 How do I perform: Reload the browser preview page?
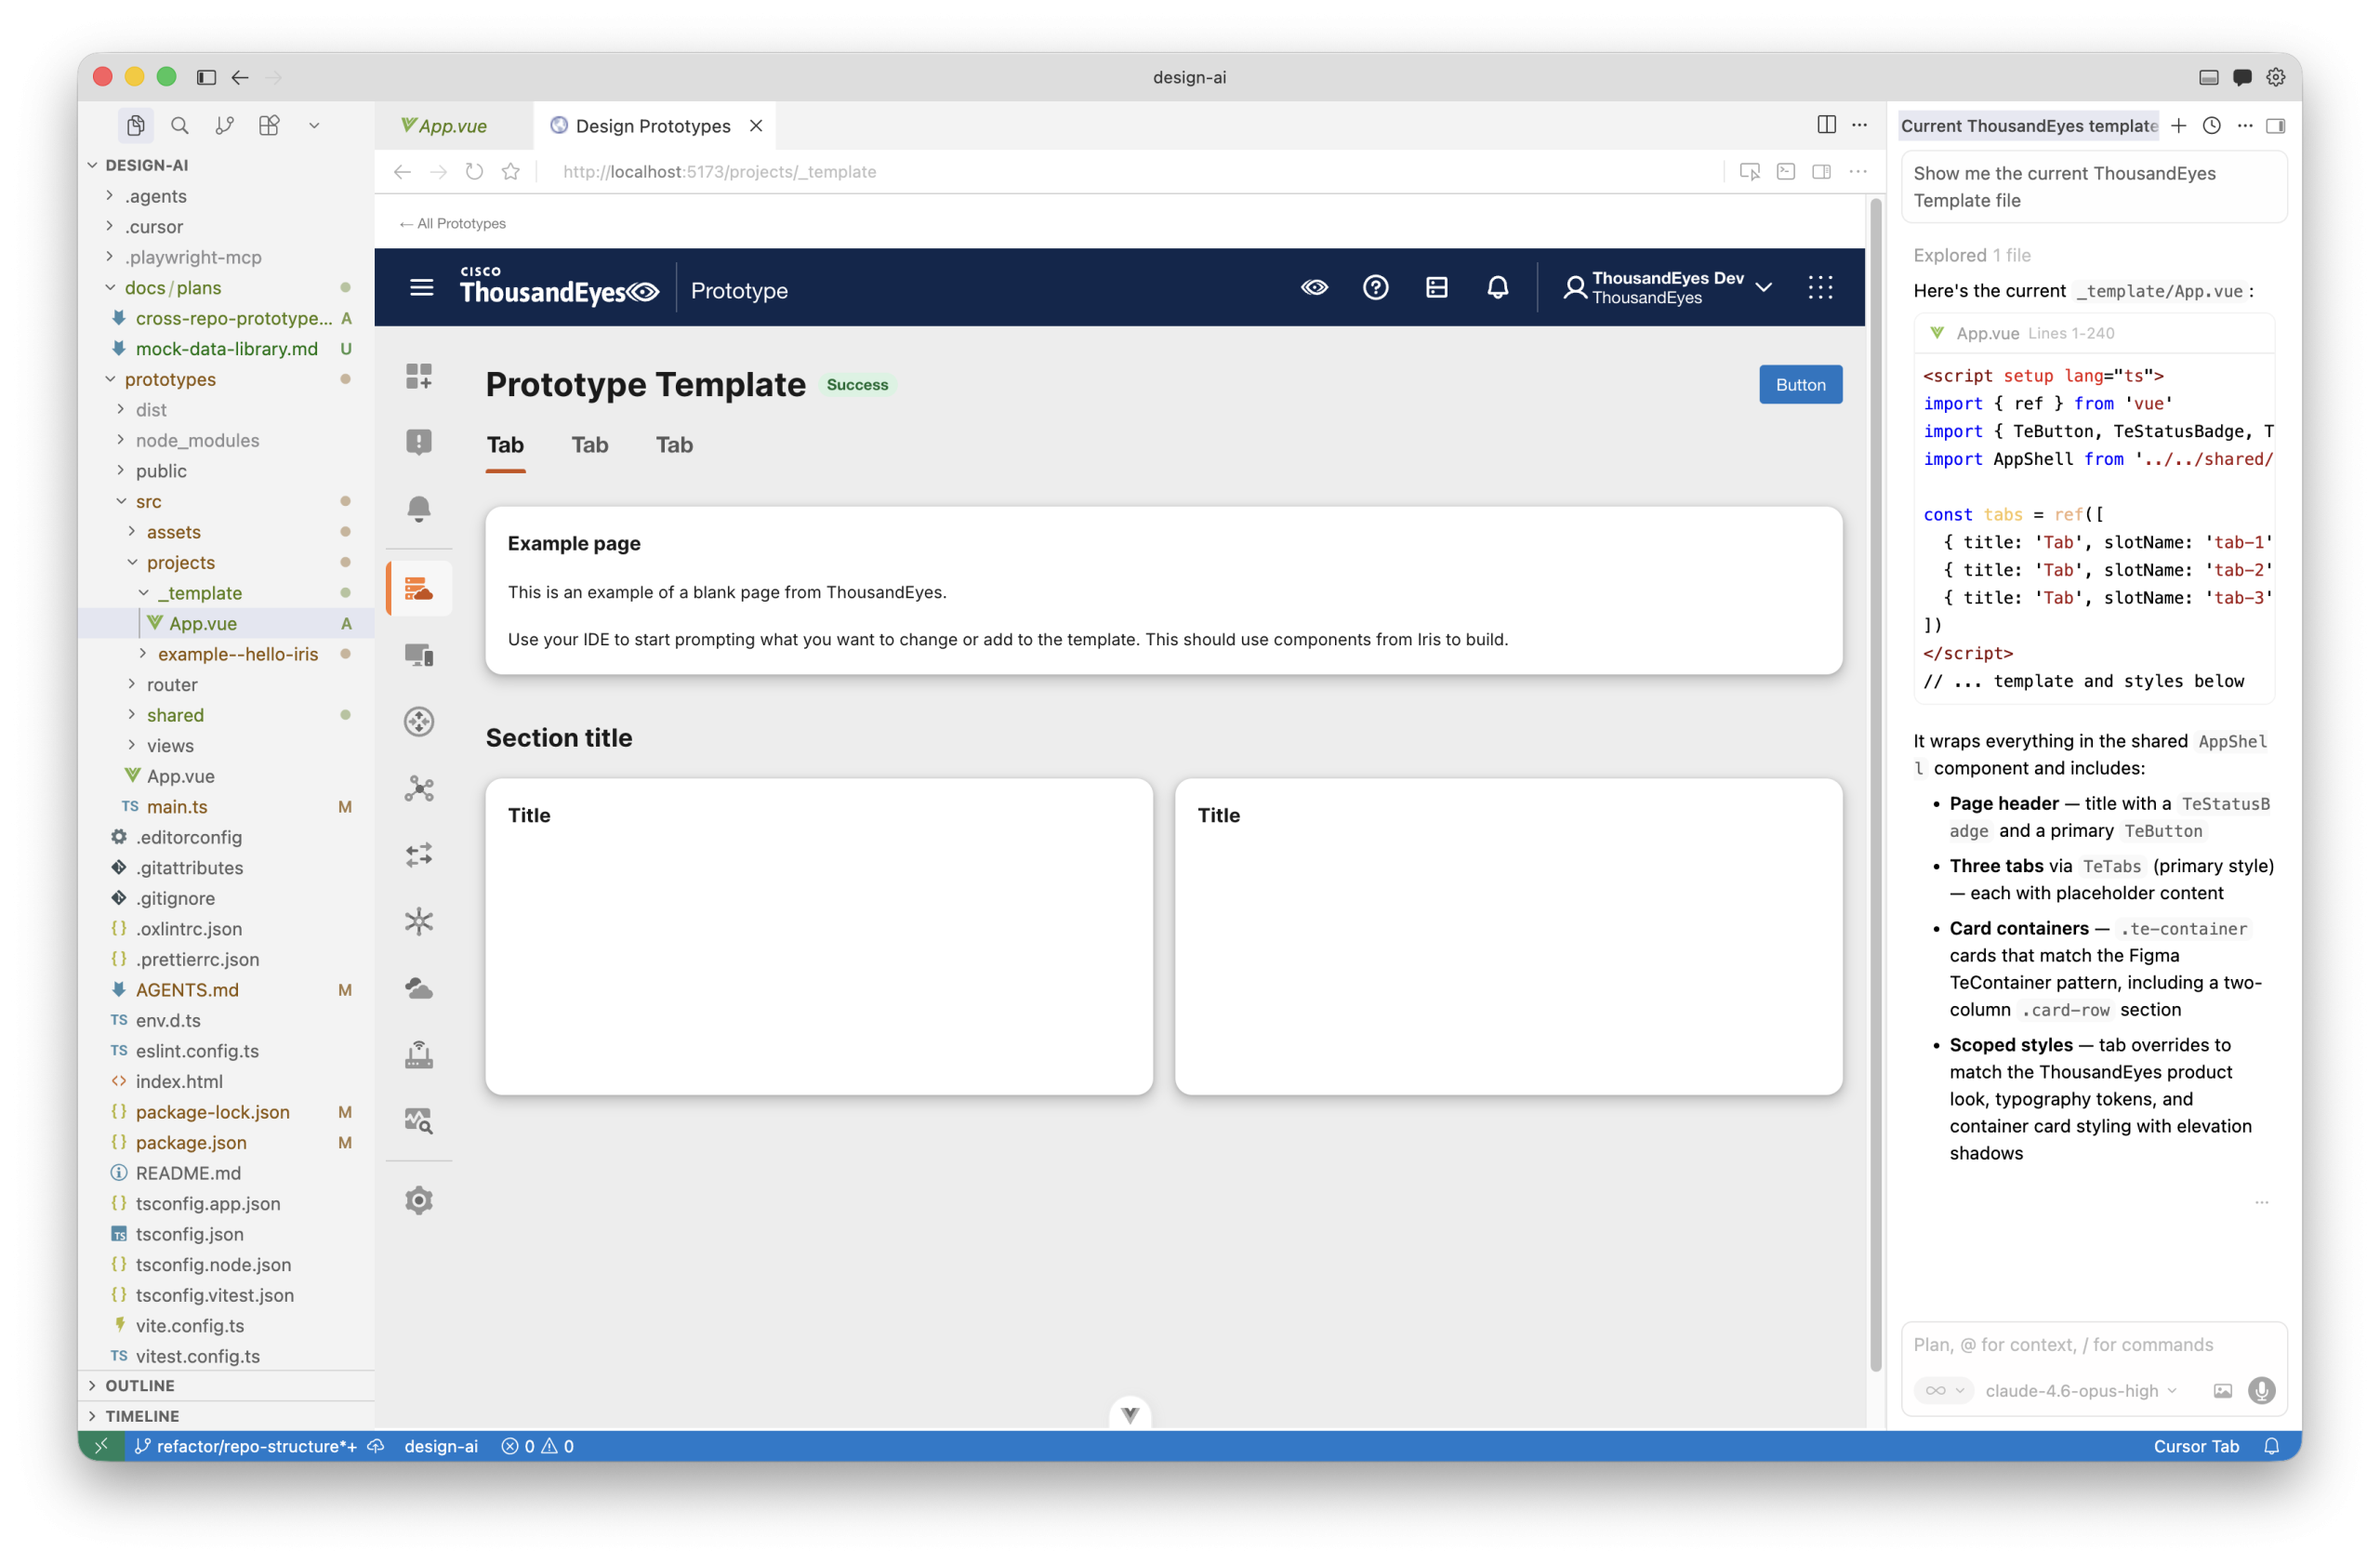click(474, 171)
